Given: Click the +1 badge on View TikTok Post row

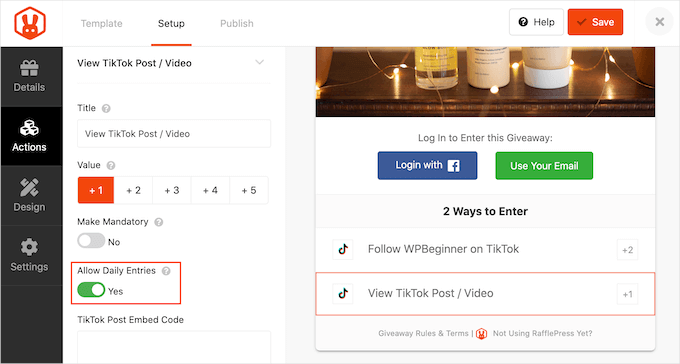Looking at the screenshot, I should tap(628, 294).
